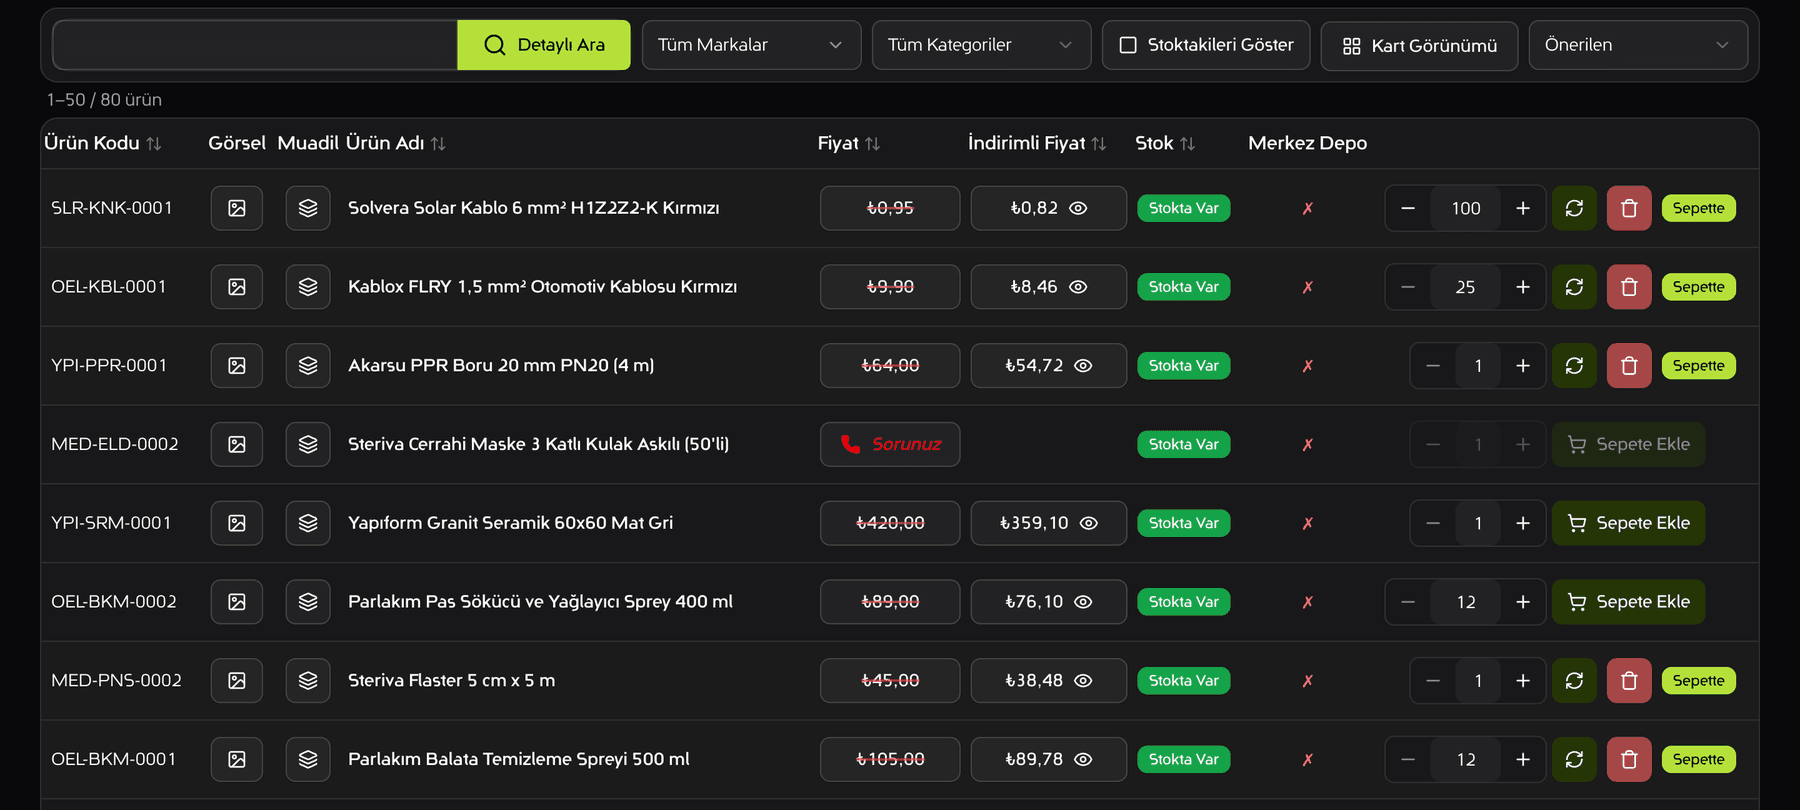Image resolution: width=1800 pixels, height=810 pixels.
Task: Decrease quantity for Parlakım Pas Sökücü
Action: tap(1408, 602)
